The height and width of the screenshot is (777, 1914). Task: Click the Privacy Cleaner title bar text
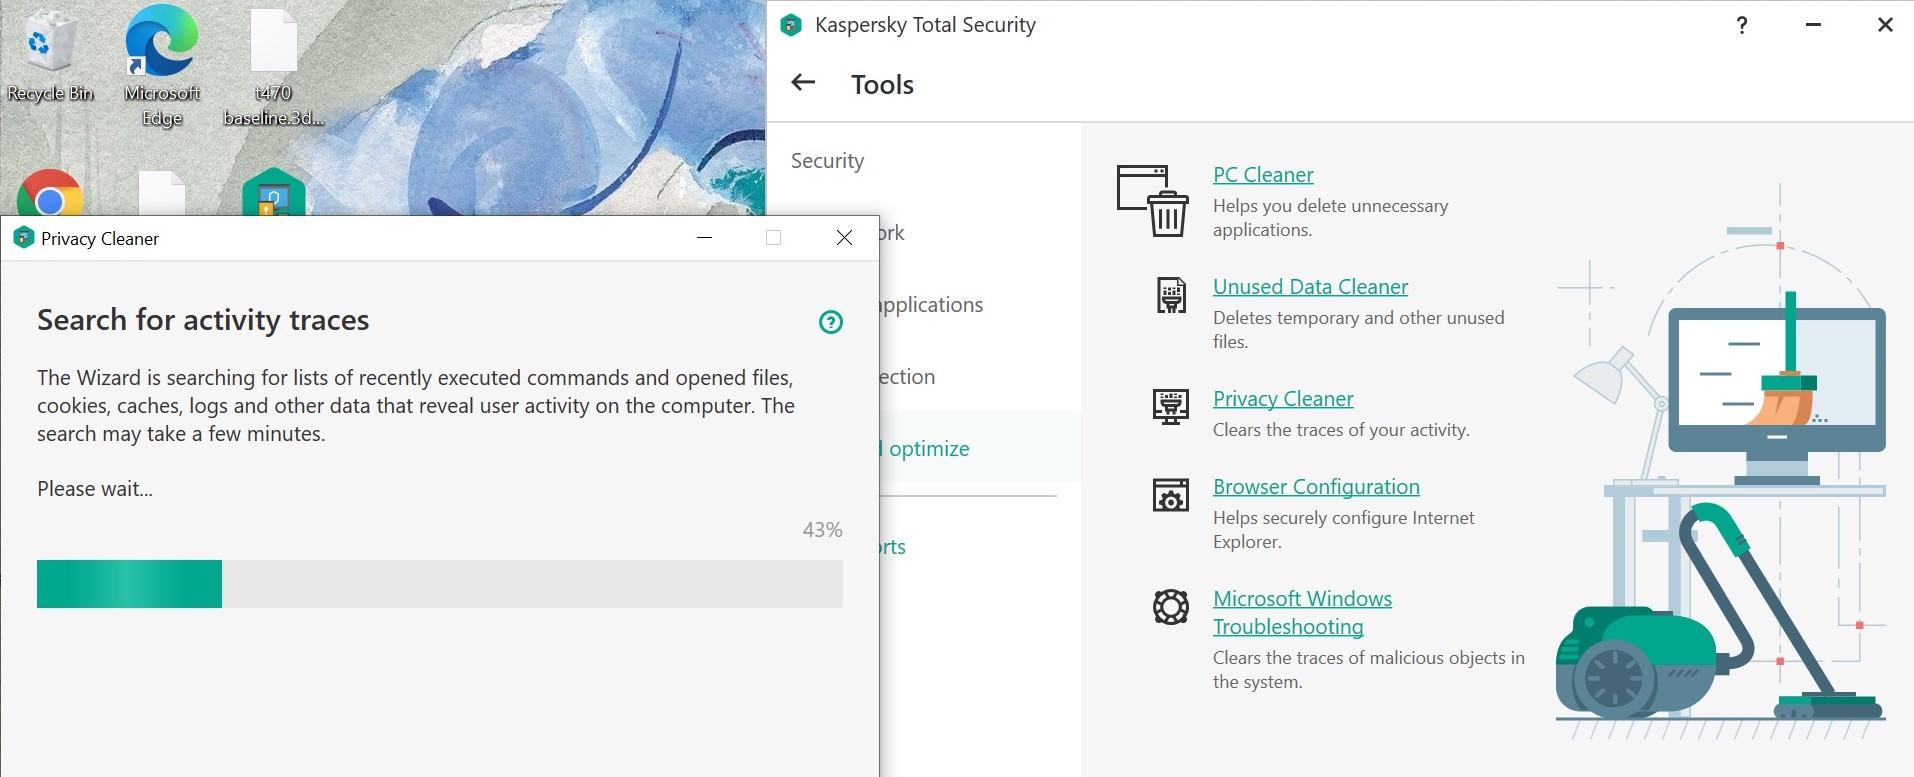tap(100, 239)
